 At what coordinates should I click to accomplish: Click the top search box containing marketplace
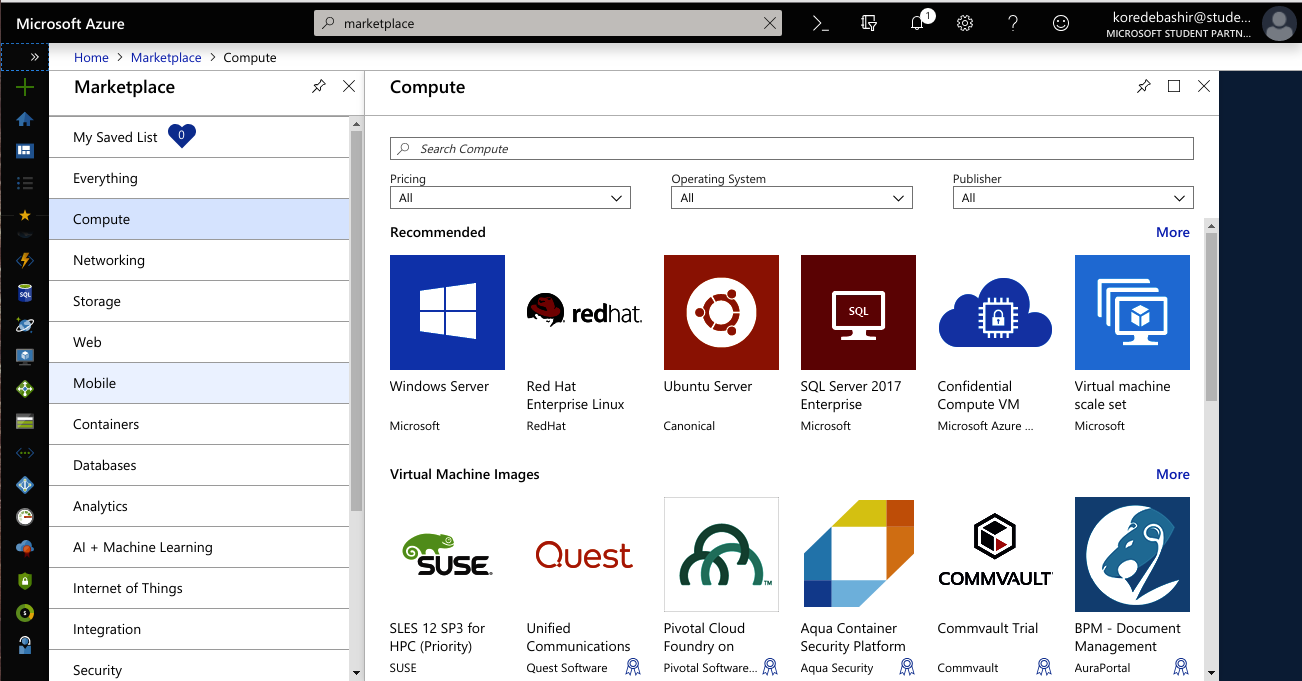548,23
